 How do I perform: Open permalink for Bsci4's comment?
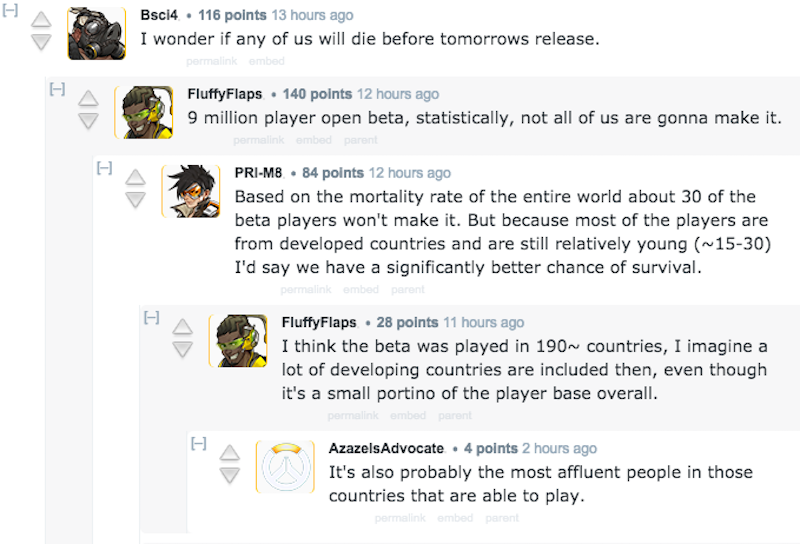pyautogui.click(x=211, y=61)
